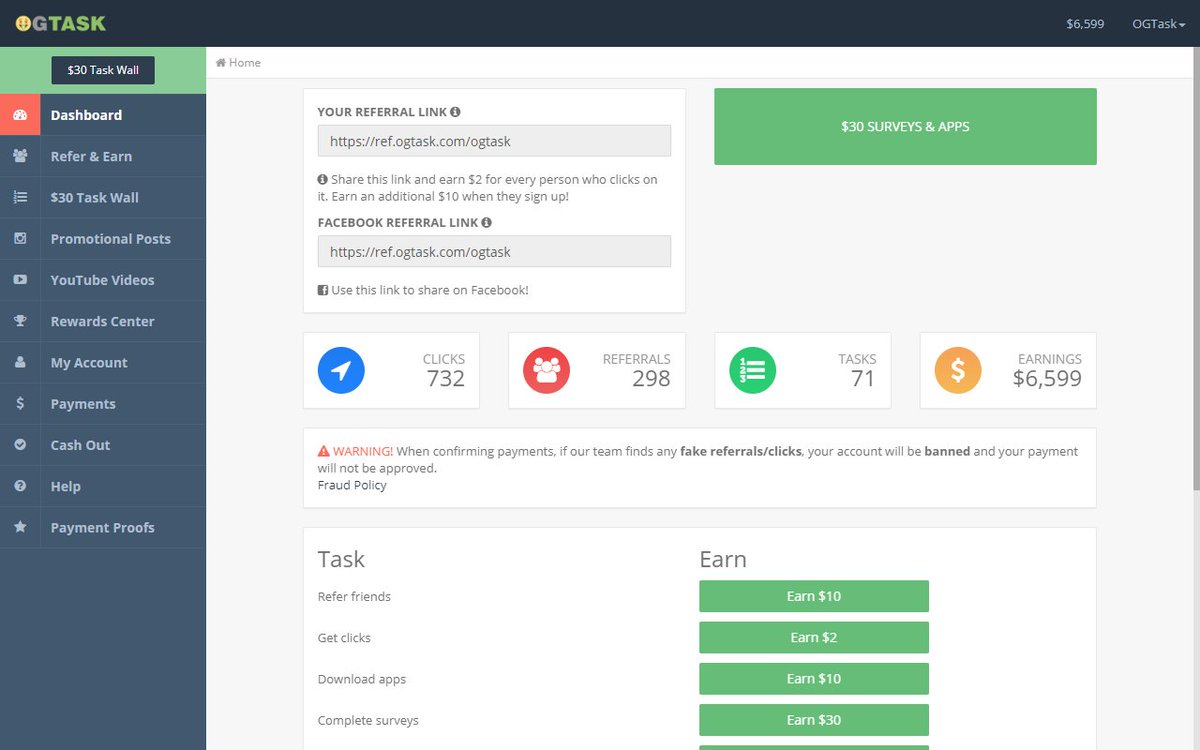Open My Account page

103,362
